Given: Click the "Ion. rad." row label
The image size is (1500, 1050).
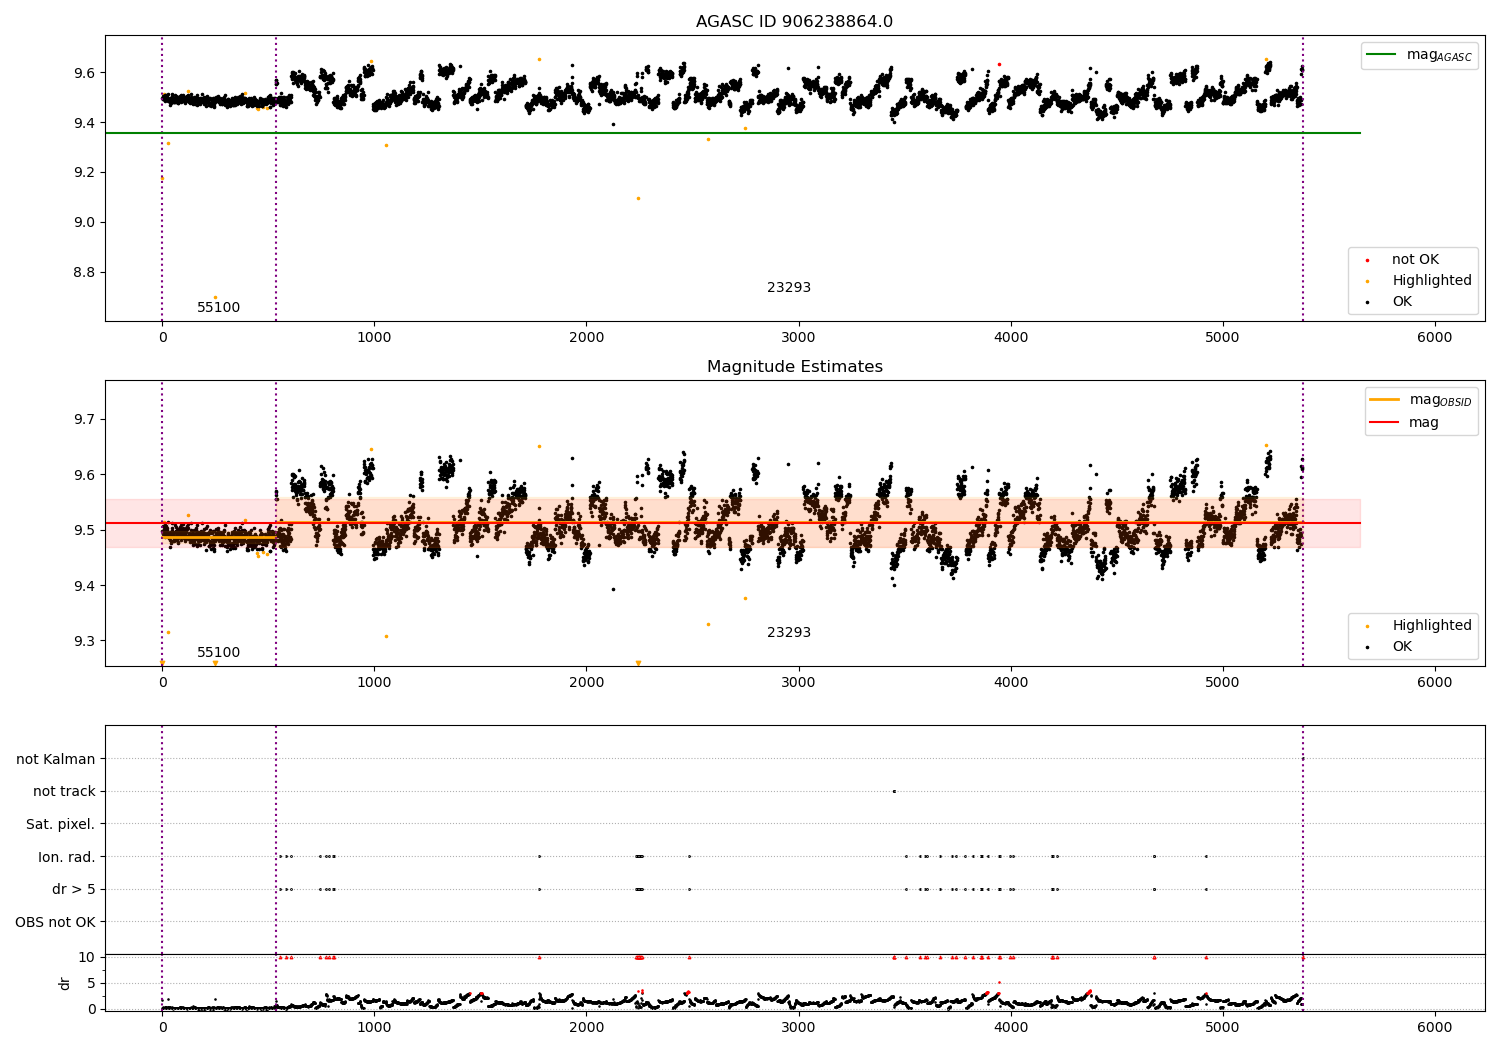Looking at the screenshot, I should click(67, 857).
